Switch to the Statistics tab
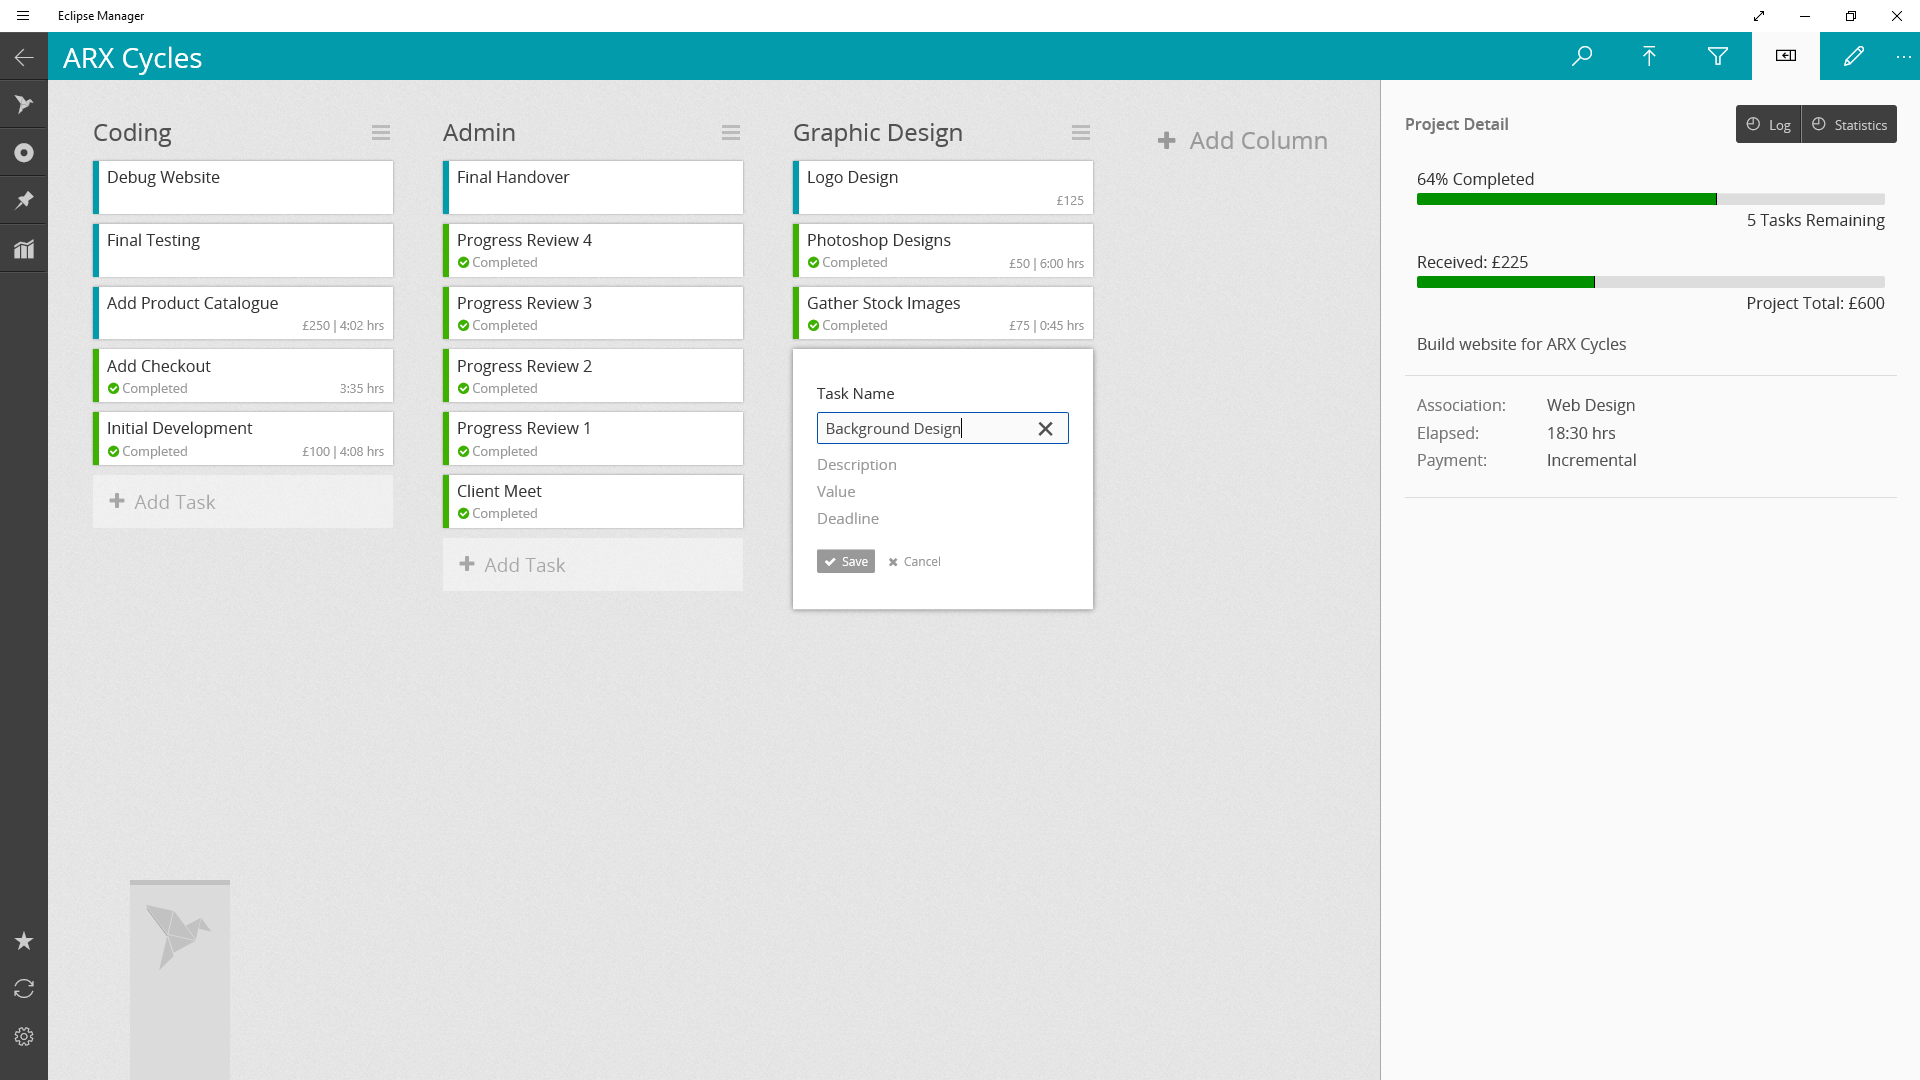Screen dimensions: 1920x1080 tap(1849, 125)
